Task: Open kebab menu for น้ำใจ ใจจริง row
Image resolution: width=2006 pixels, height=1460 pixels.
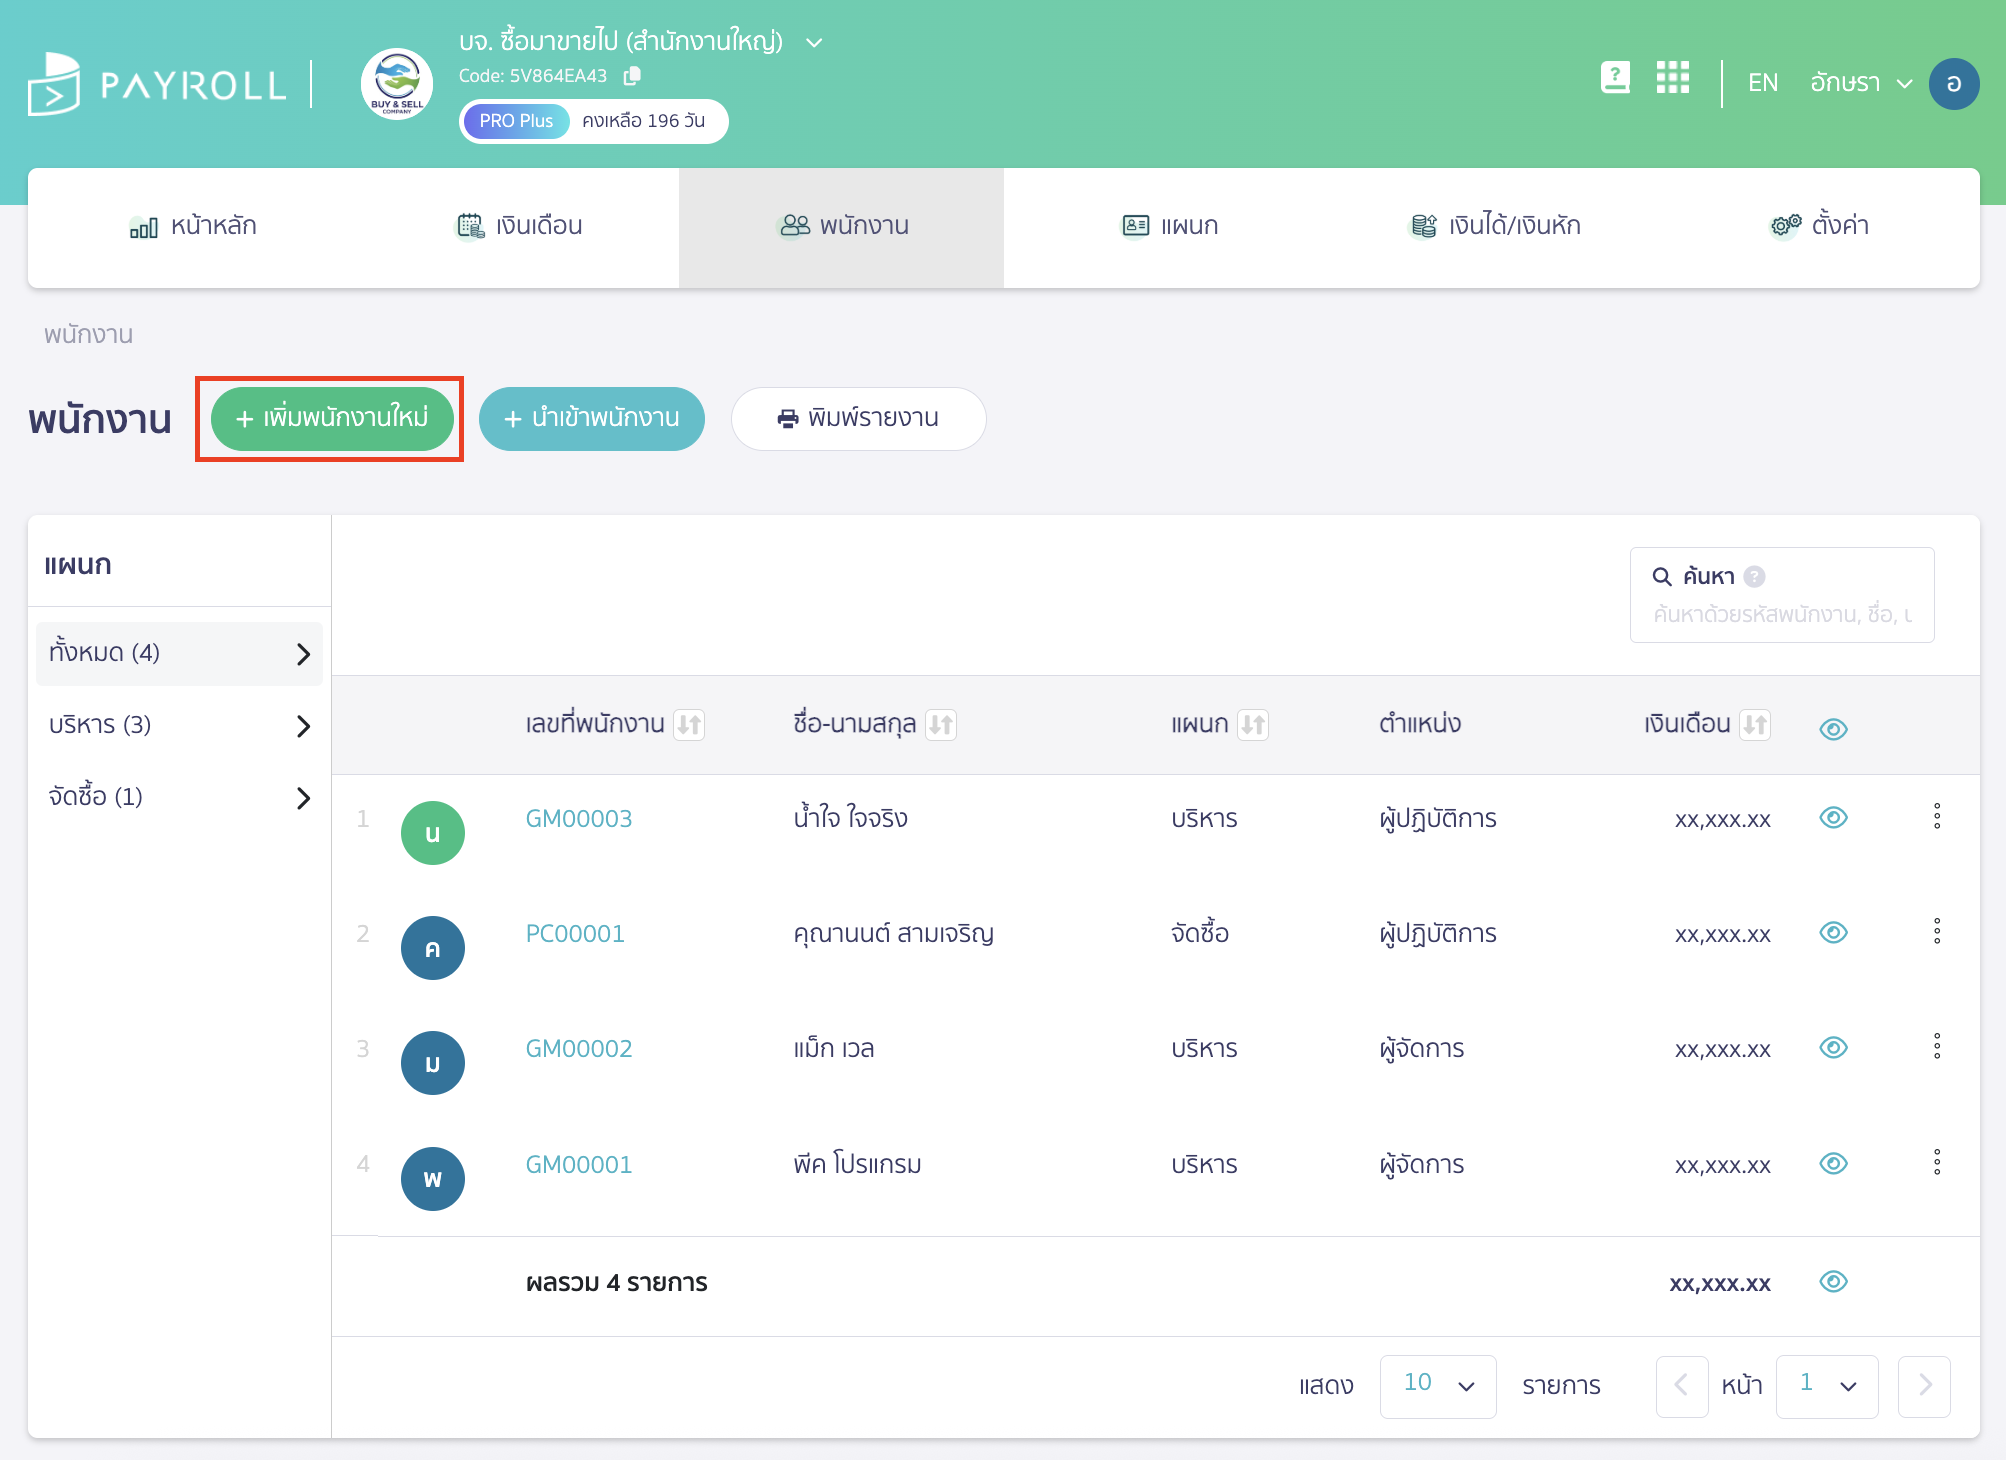Action: click(1937, 817)
